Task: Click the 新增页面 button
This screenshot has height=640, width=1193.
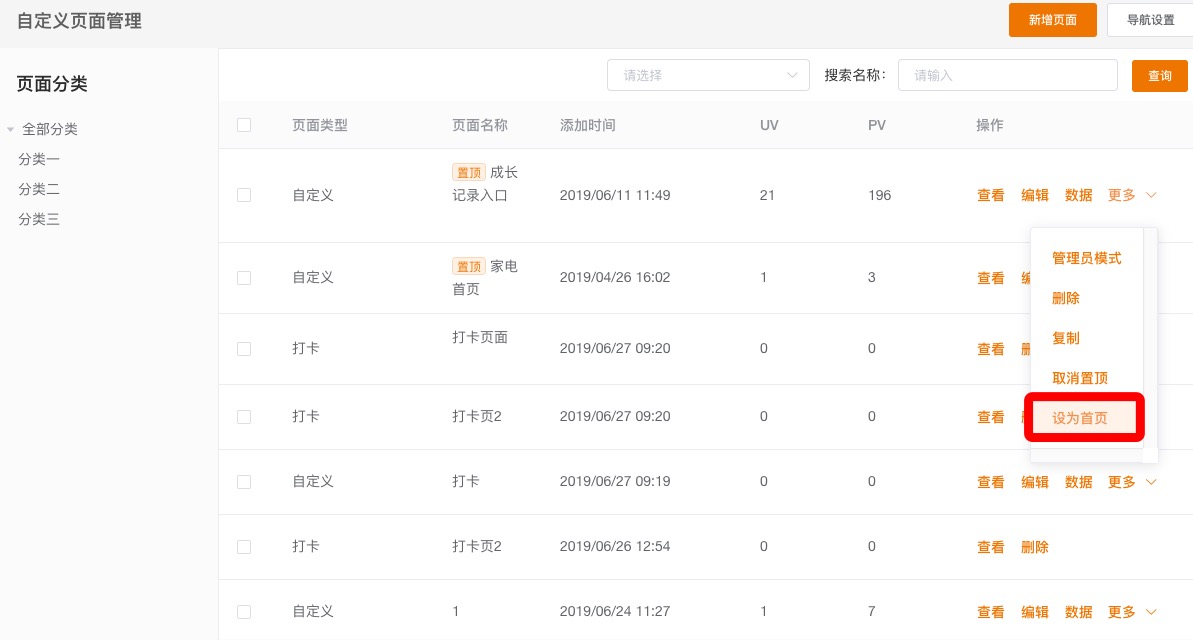Action: pos(1052,20)
